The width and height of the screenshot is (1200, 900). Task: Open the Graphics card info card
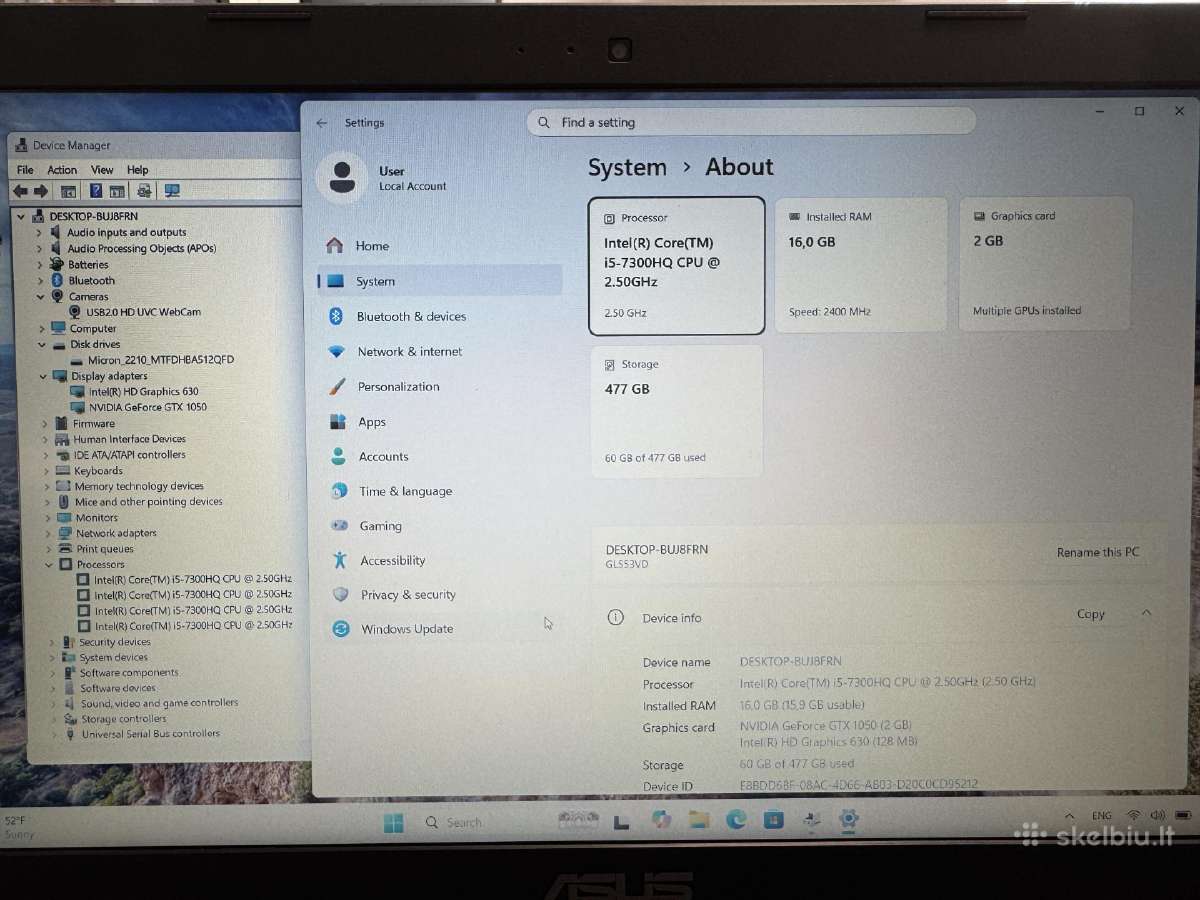1045,263
